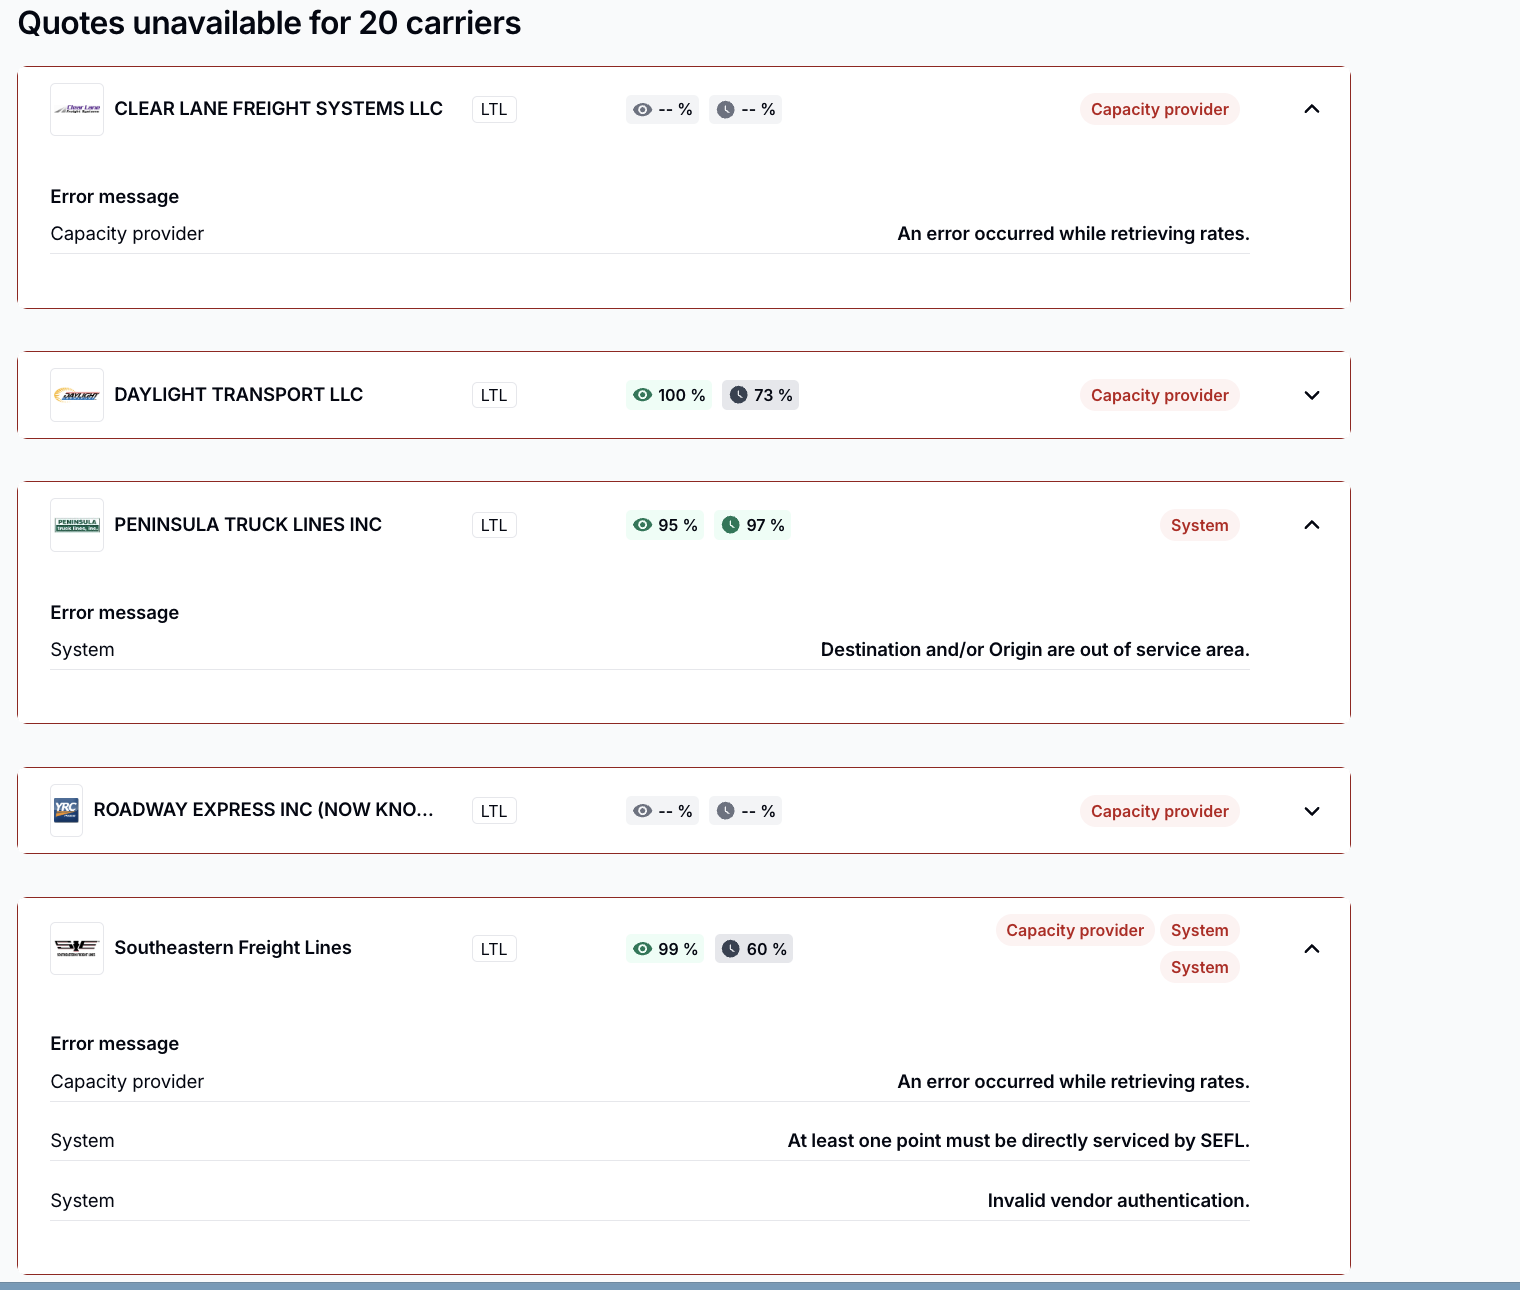Viewport: 1520px width, 1290px height.
Task: Collapse the Clear Lane Freight Systems card
Action: pyautogui.click(x=1312, y=109)
